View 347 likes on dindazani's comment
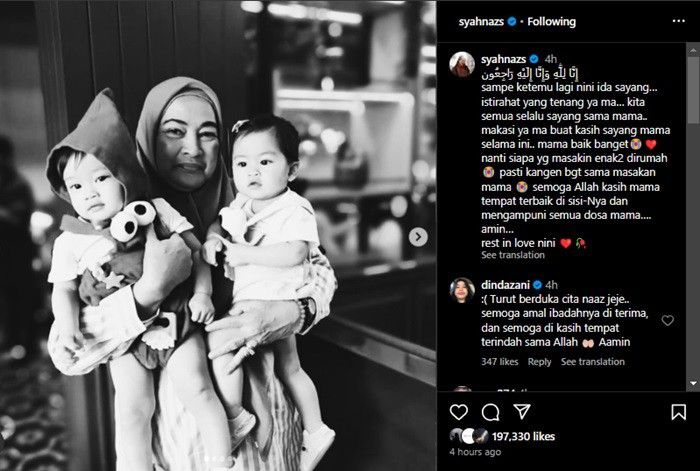 click(x=500, y=362)
